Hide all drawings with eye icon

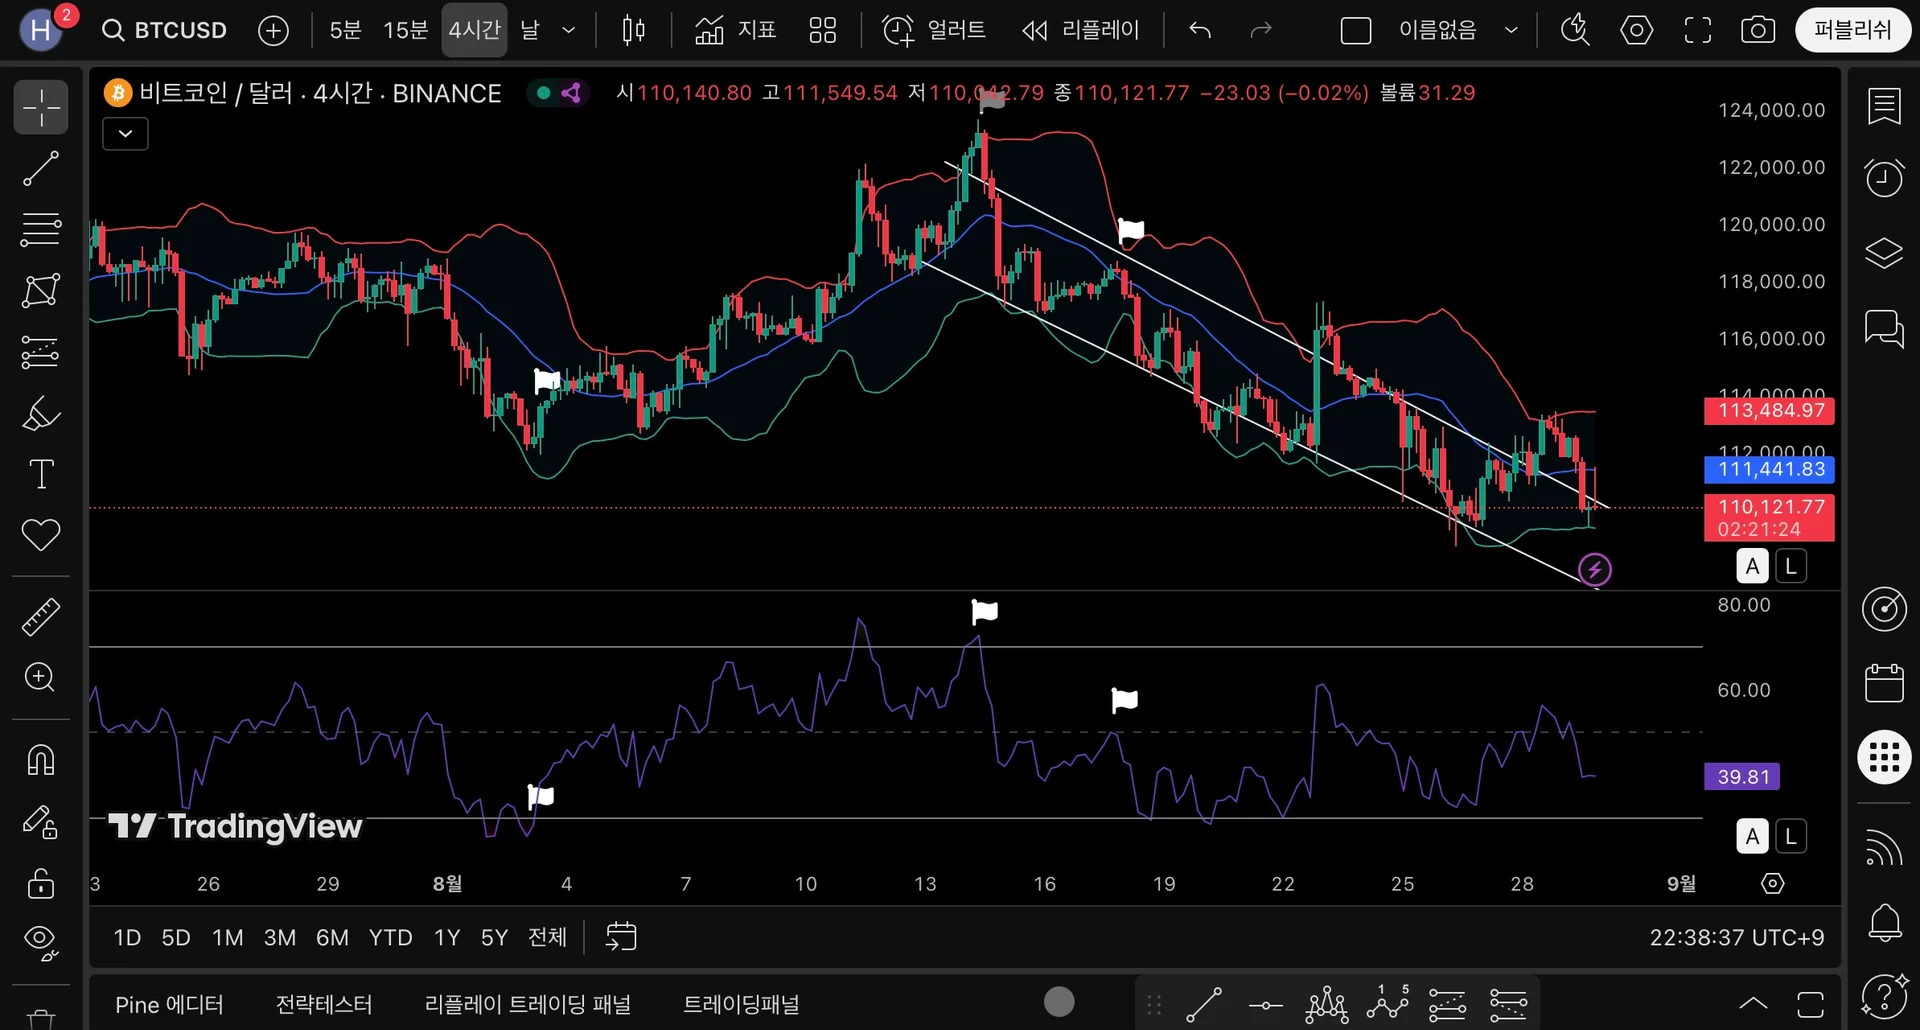click(41, 940)
